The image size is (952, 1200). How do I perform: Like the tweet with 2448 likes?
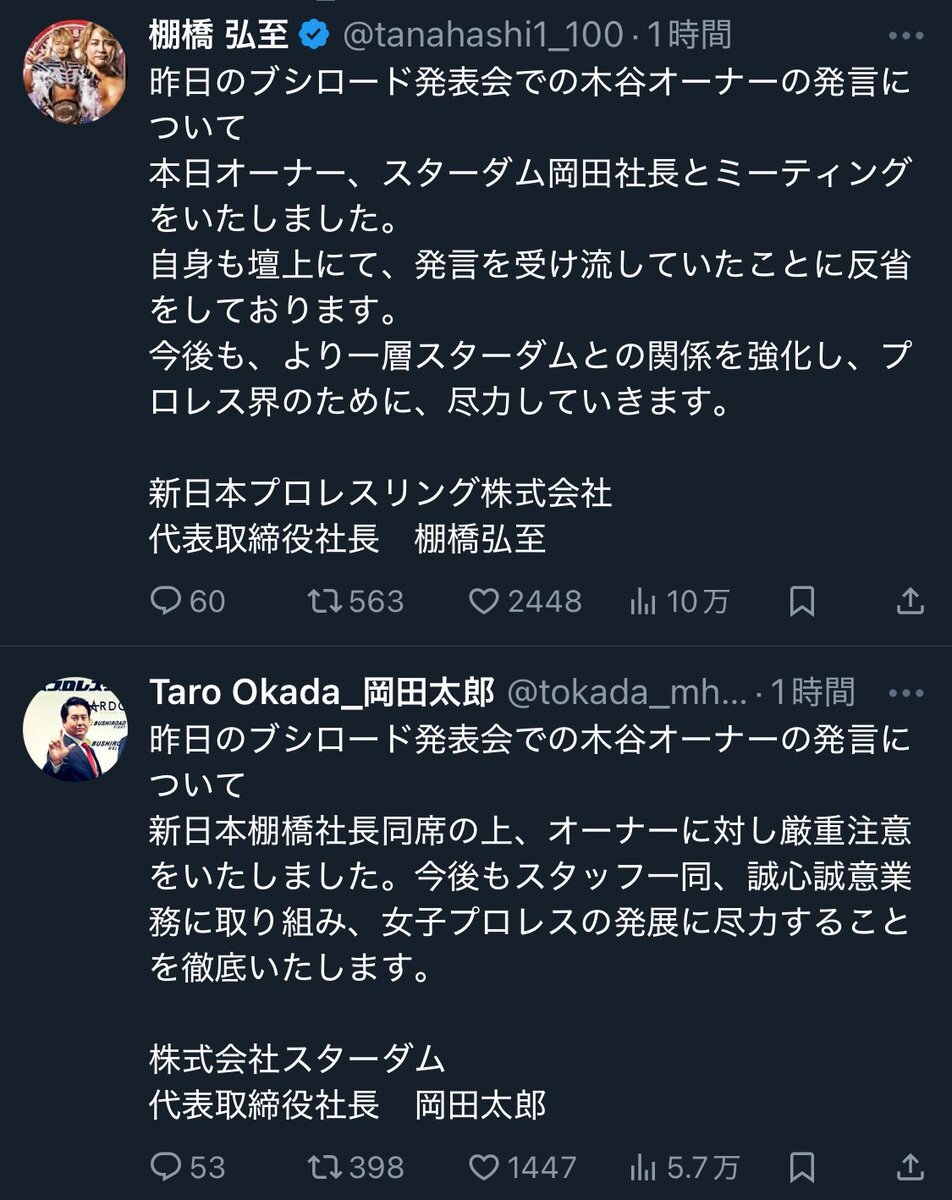(x=484, y=600)
